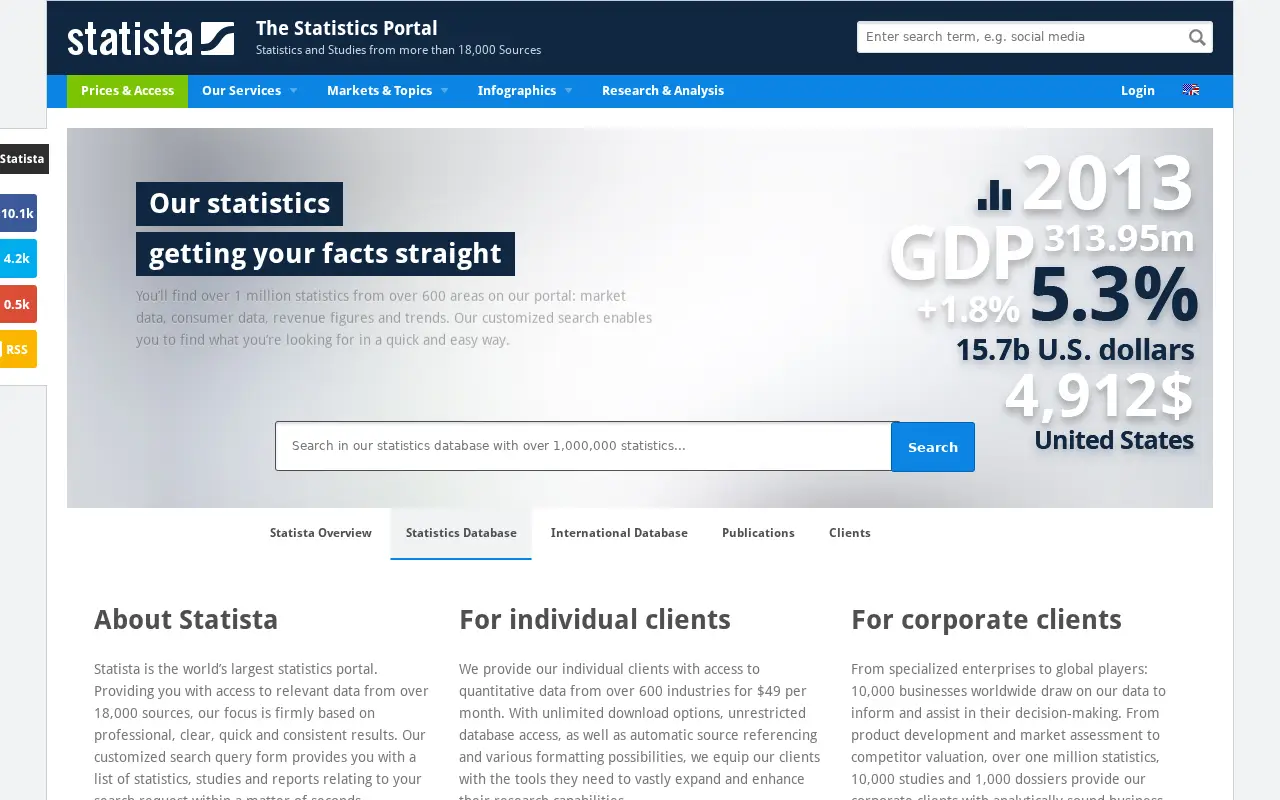Expand the Markets & Topics dropdown menu
This screenshot has height=800, width=1280.
point(387,91)
